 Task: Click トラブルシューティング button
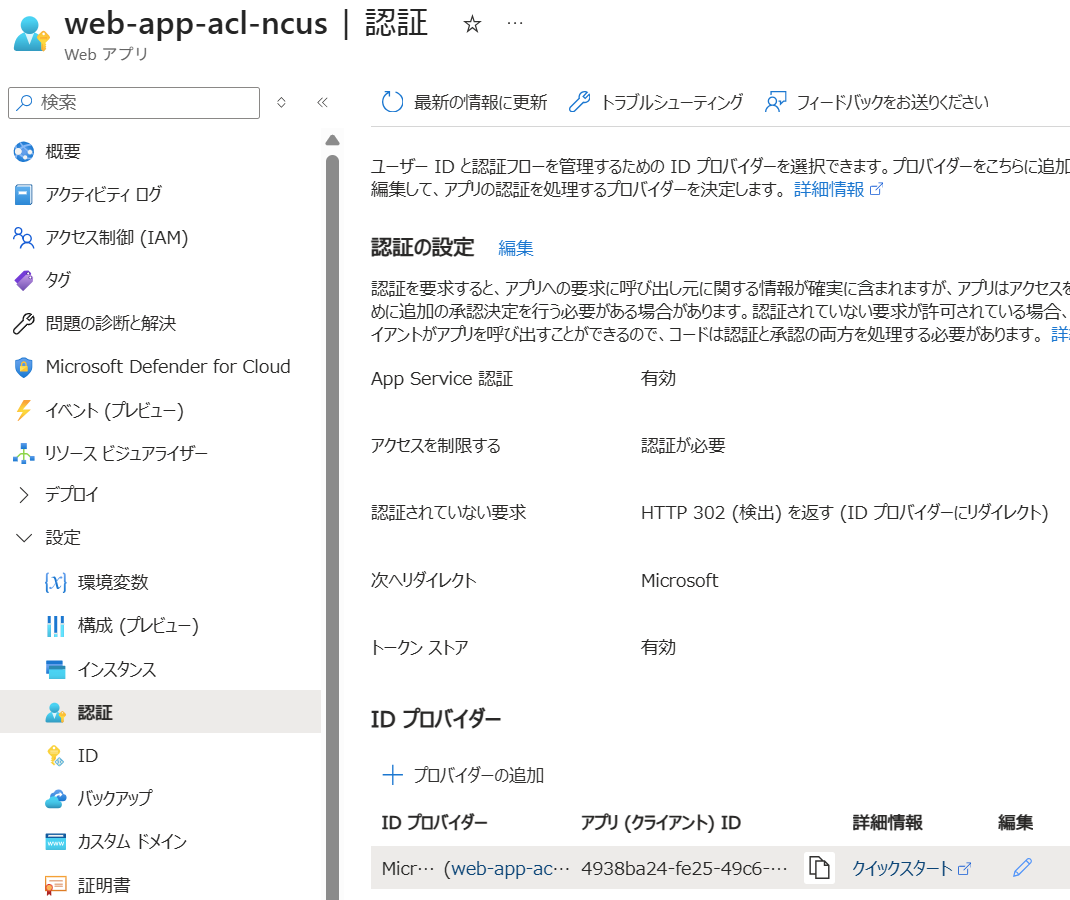(x=656, y=102)
